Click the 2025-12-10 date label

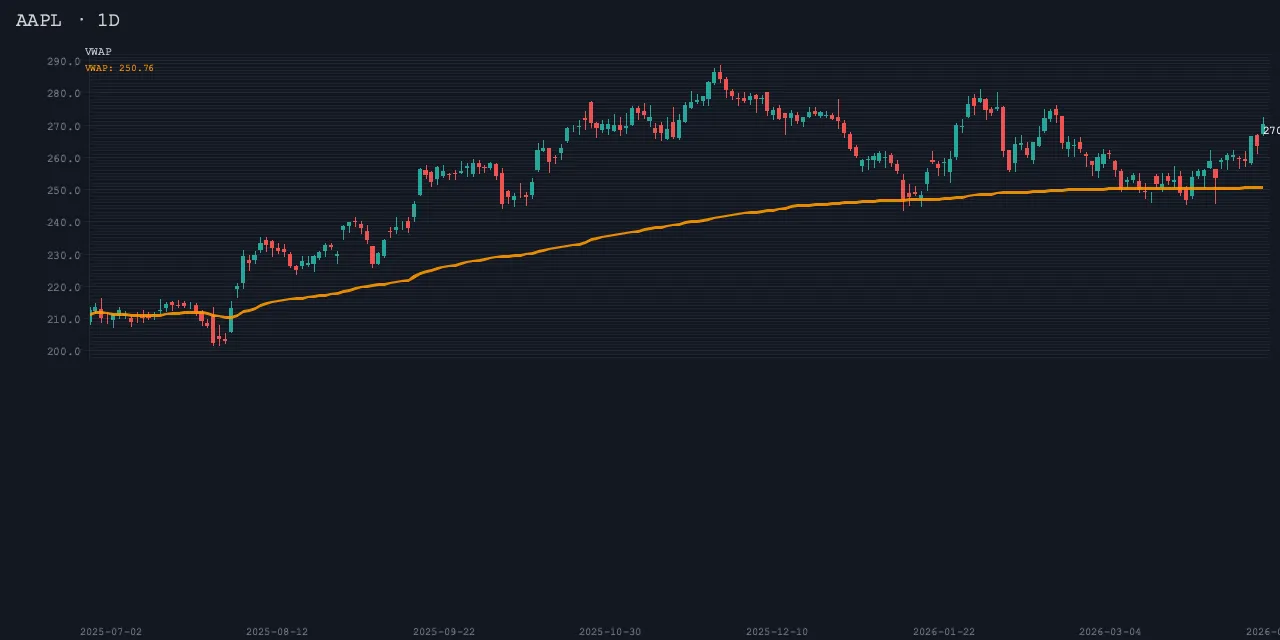[777, 632]
